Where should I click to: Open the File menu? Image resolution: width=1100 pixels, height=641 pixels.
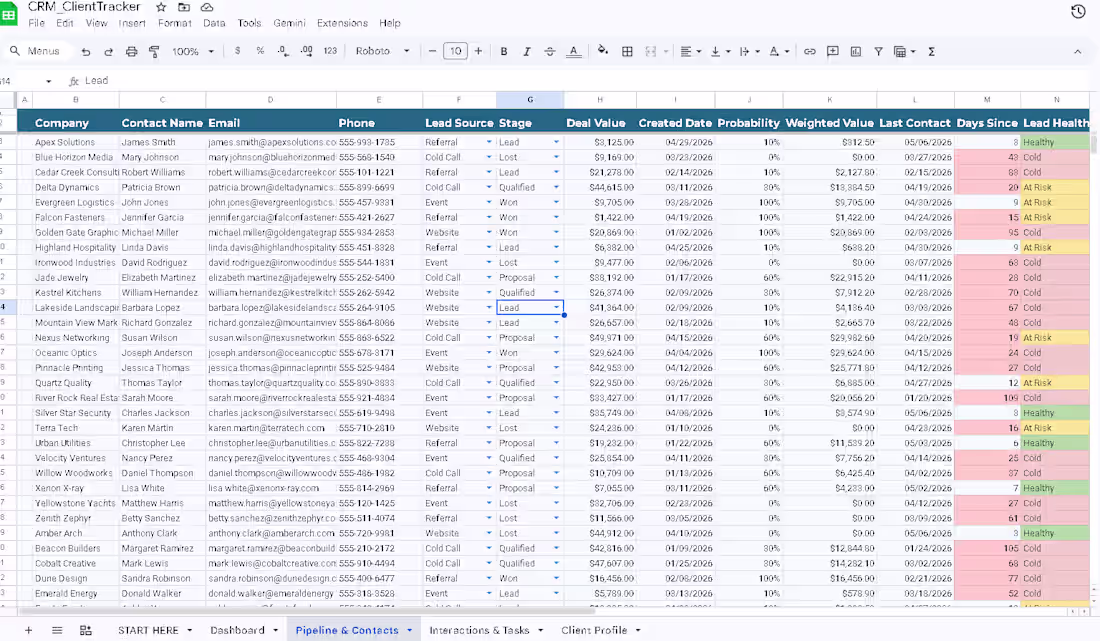36,23
